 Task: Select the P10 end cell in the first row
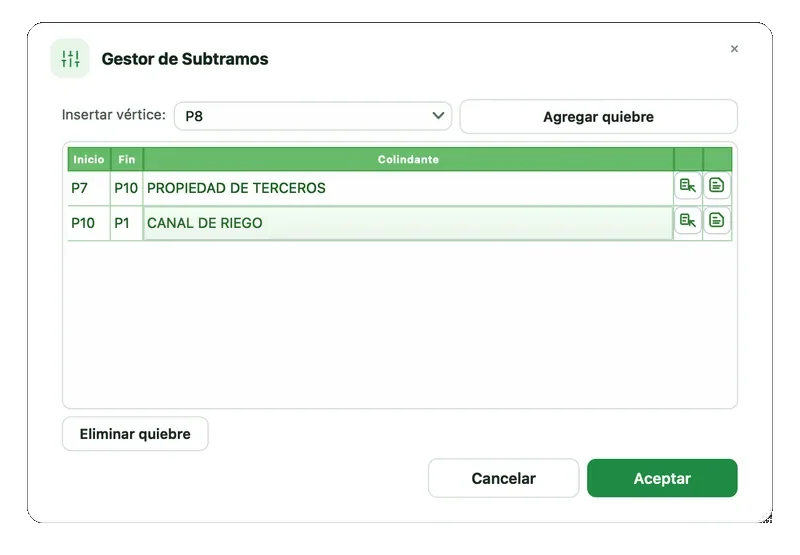(x=127, y=188)
